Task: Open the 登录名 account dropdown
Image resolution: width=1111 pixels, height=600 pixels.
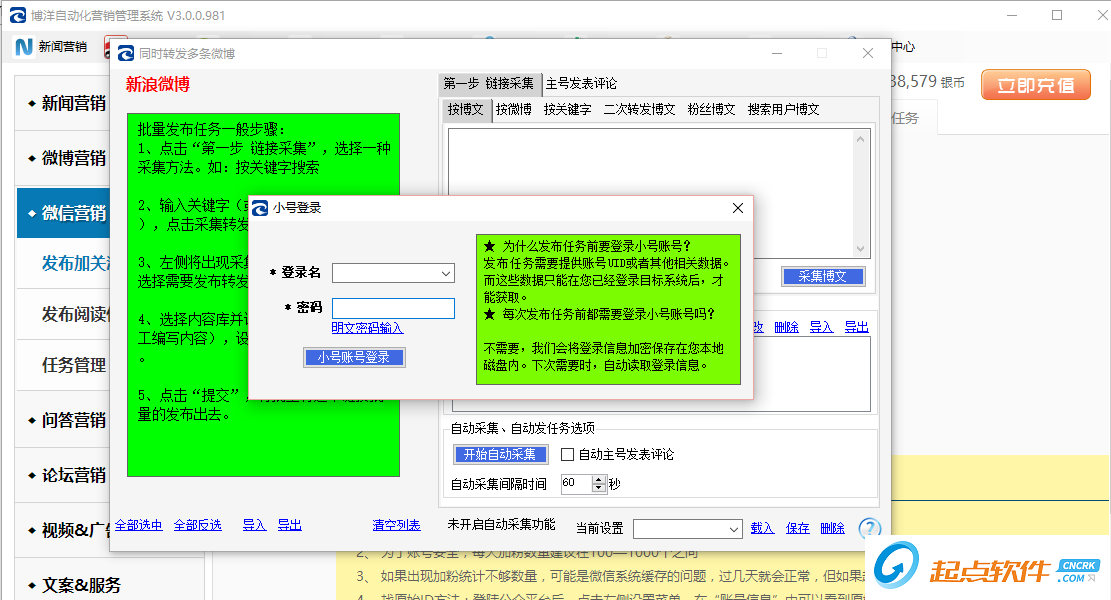Action: pyautogui.click(x=446, y=273)
